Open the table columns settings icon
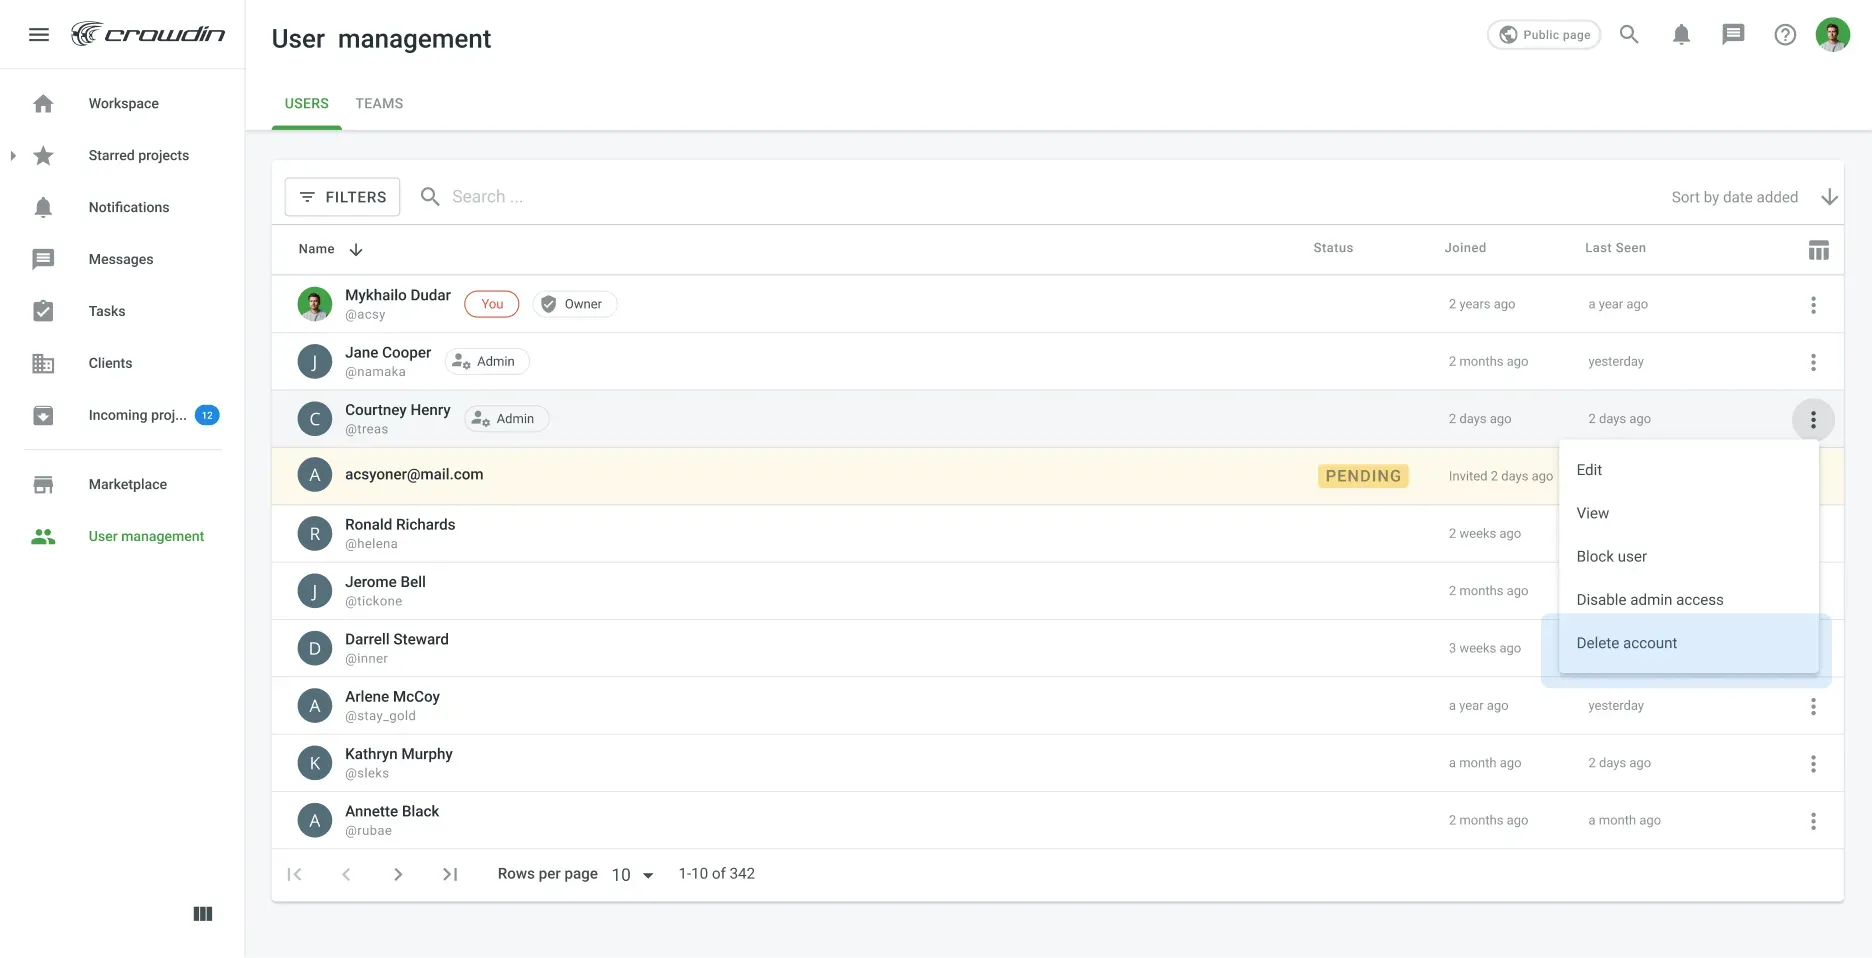Image resolution: width=1872 pixels, height=958 pixels. click(x=1818, y=250)
